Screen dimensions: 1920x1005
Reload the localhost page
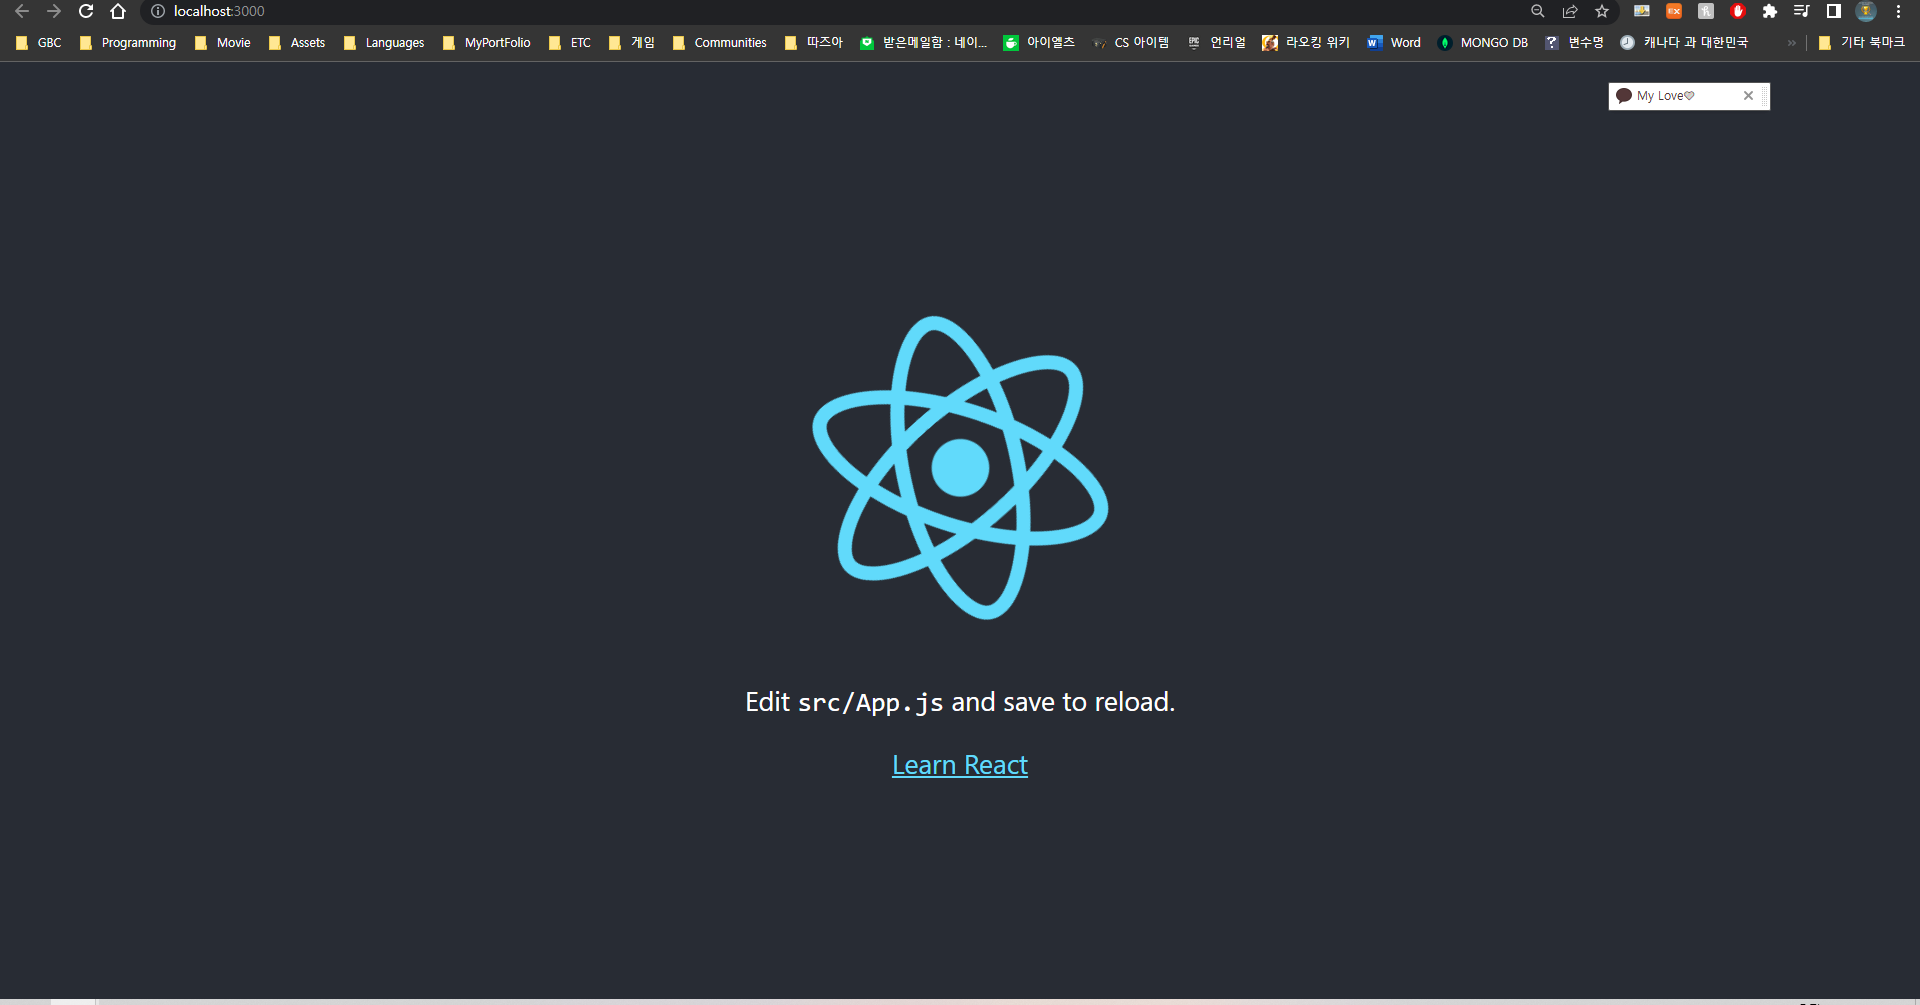86,11
